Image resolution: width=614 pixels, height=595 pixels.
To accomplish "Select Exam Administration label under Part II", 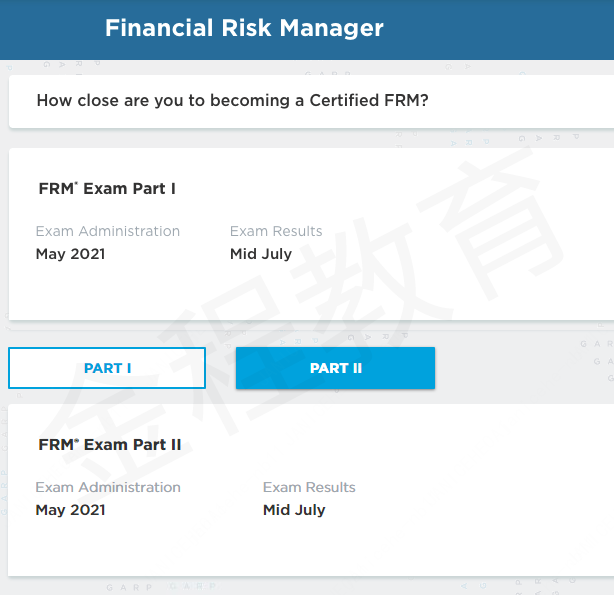I will point(108,487).
